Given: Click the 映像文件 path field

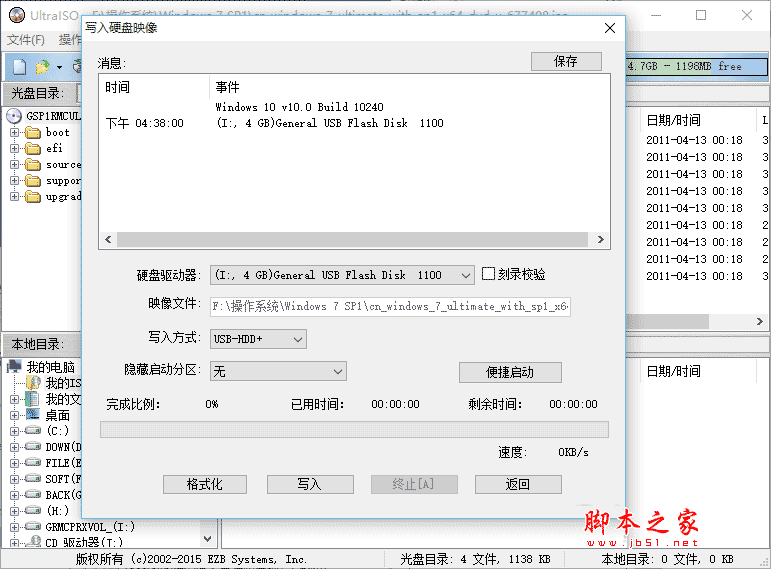Looking at the screenshot, I should point(390,306).
